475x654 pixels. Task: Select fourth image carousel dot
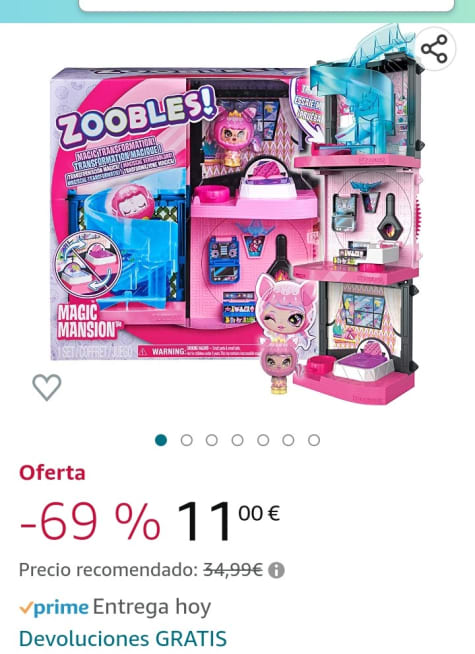point(237,440)
